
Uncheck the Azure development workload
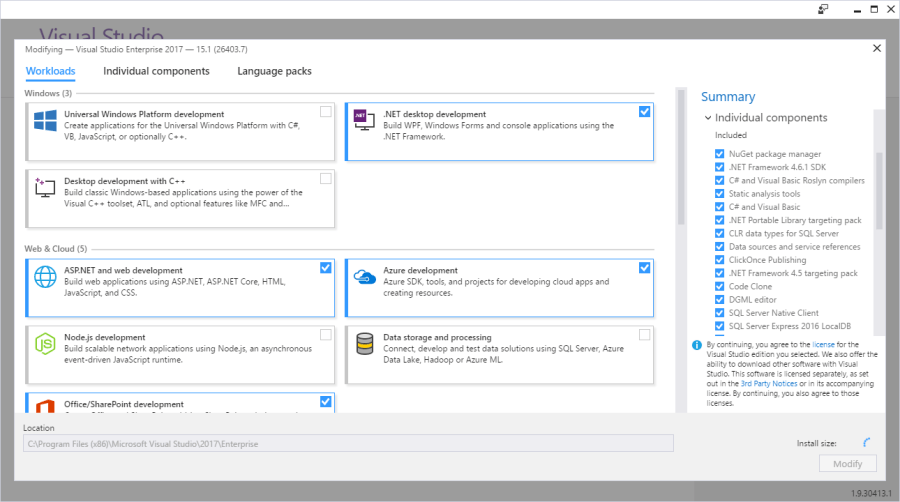pos(644,267)
